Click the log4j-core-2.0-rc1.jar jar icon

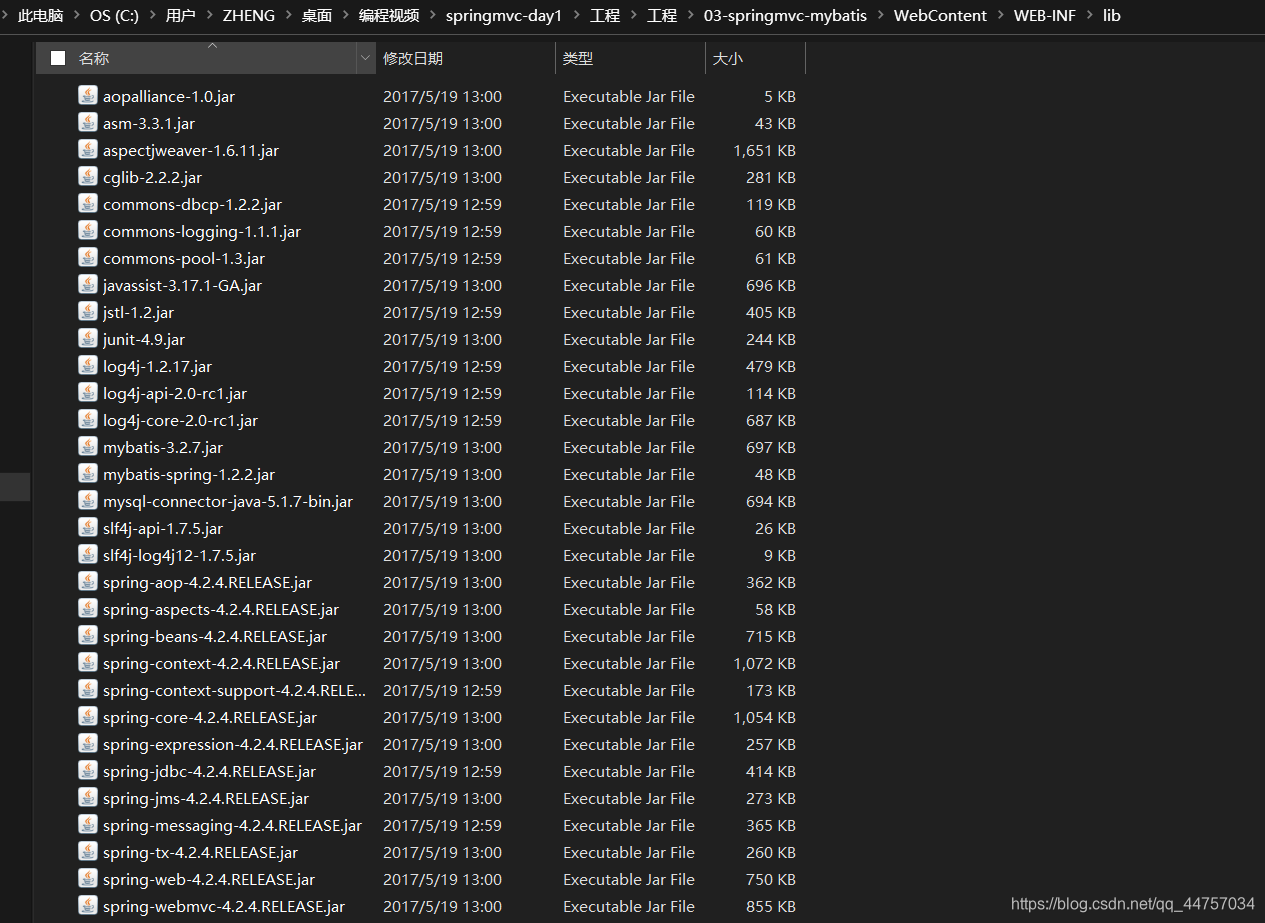[88, 420]
